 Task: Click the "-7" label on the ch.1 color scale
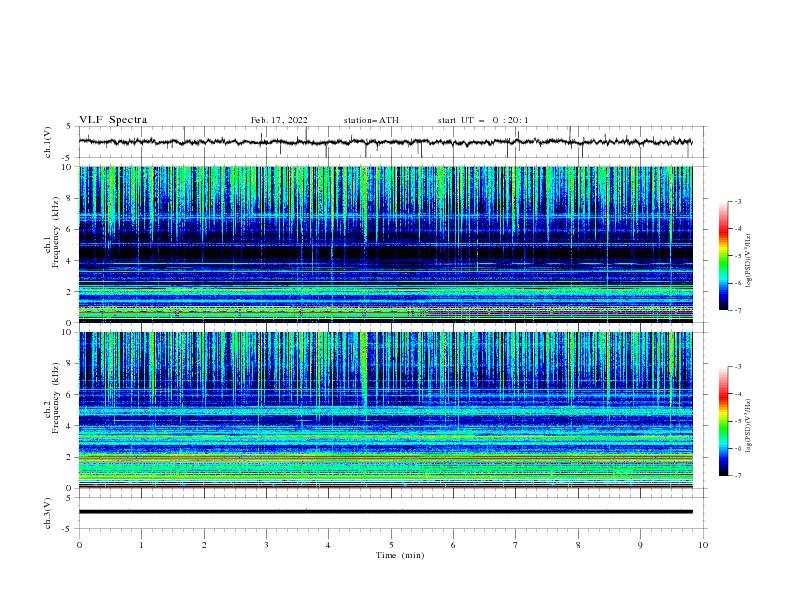(x=737, y=310)
